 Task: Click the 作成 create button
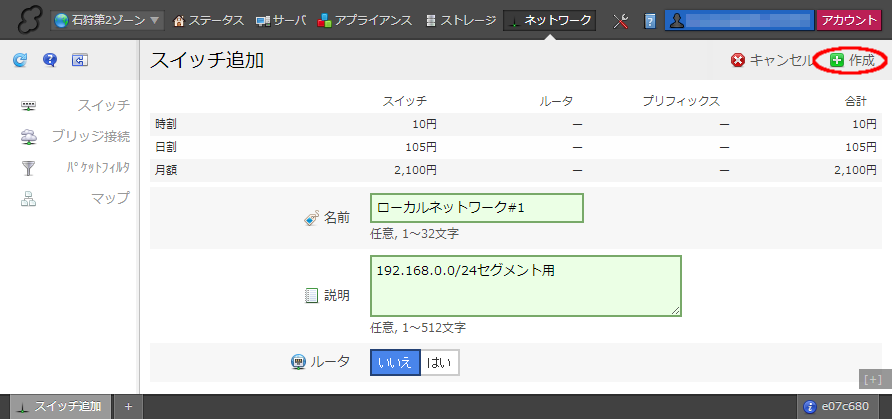[852, 60]
